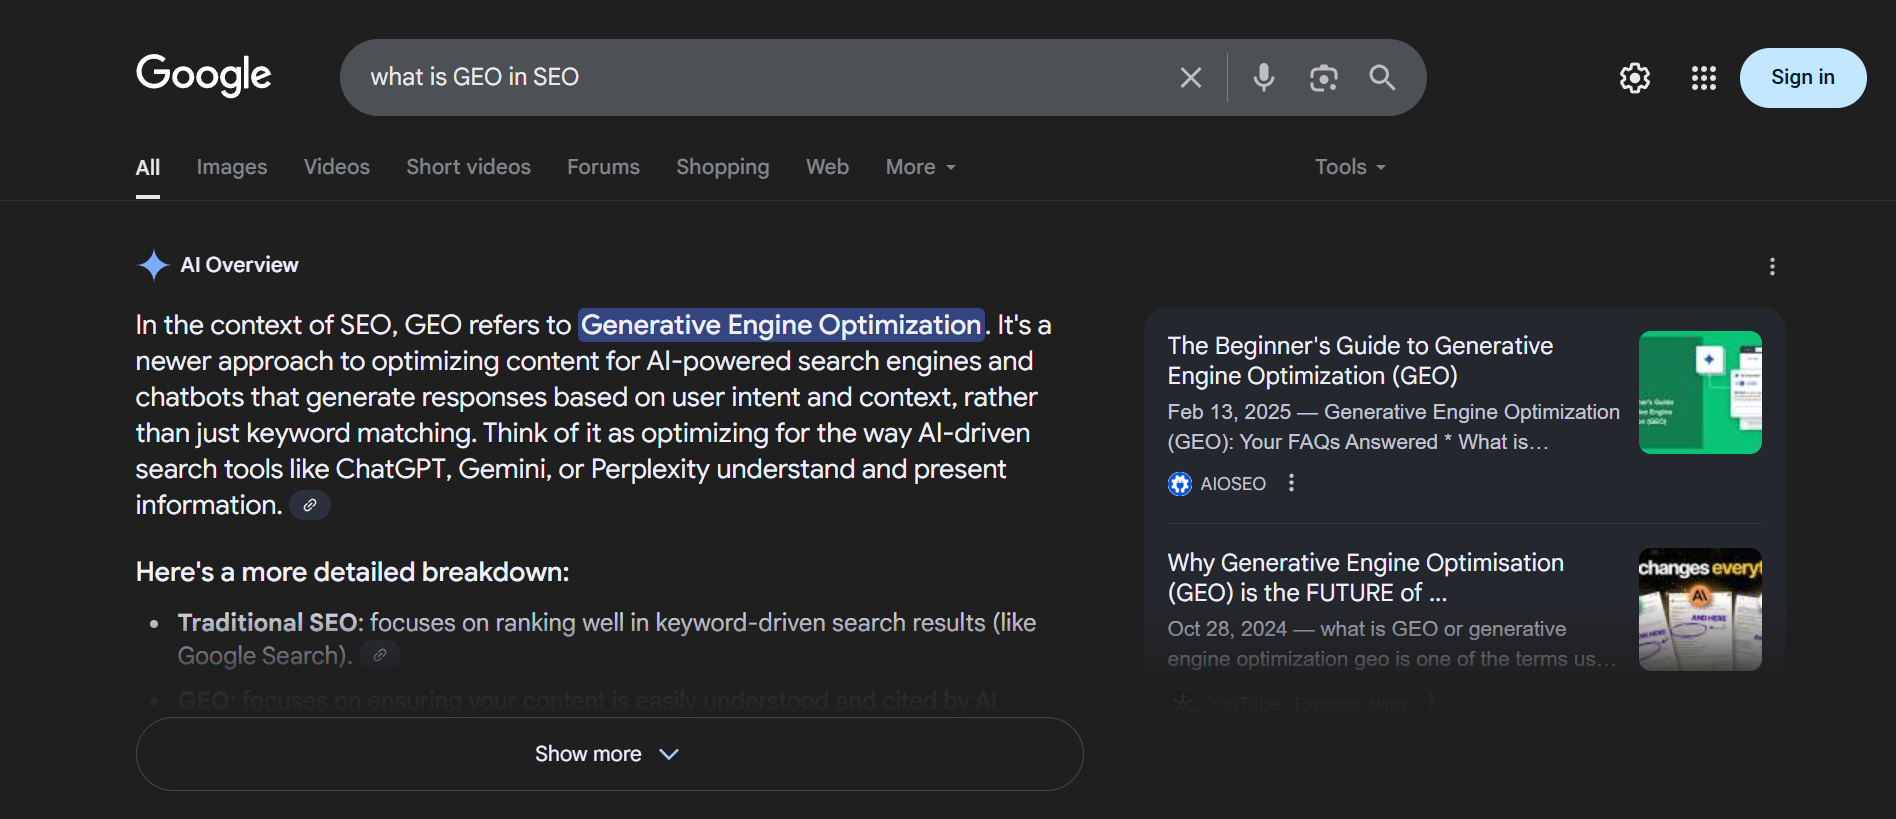The image size is (1896, 819).
Task: Open the 'changes every' video thumbnail
Action: point(1700,609)
